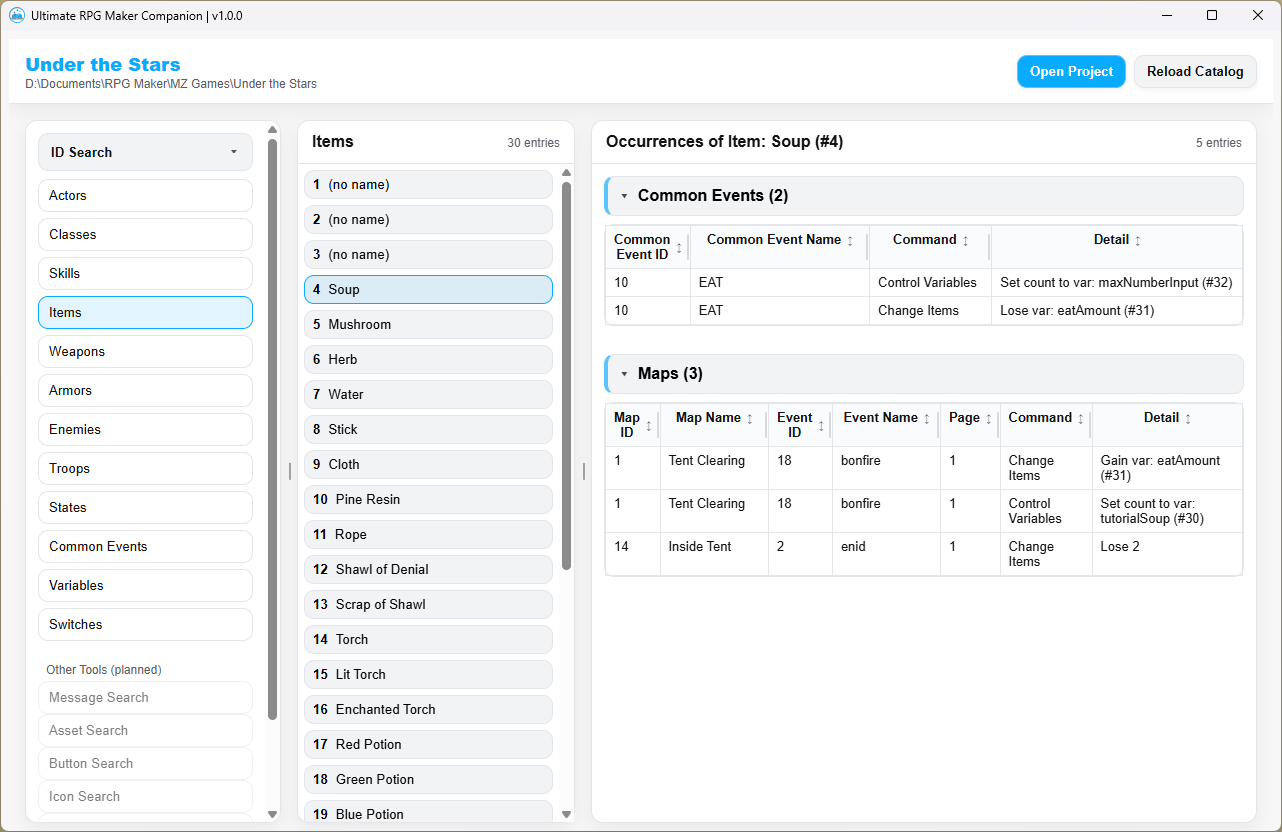Click sort icon next to Map Name
1282x832 pixels.
click(x=750, y=418)
